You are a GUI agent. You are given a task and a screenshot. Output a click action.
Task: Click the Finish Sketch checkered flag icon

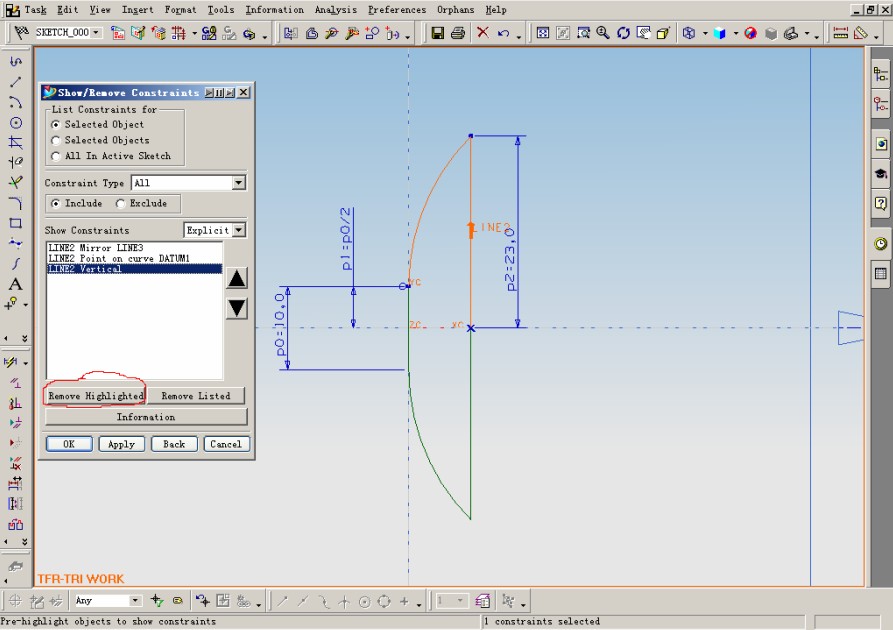pyautogui.click(x=20, y=33)
